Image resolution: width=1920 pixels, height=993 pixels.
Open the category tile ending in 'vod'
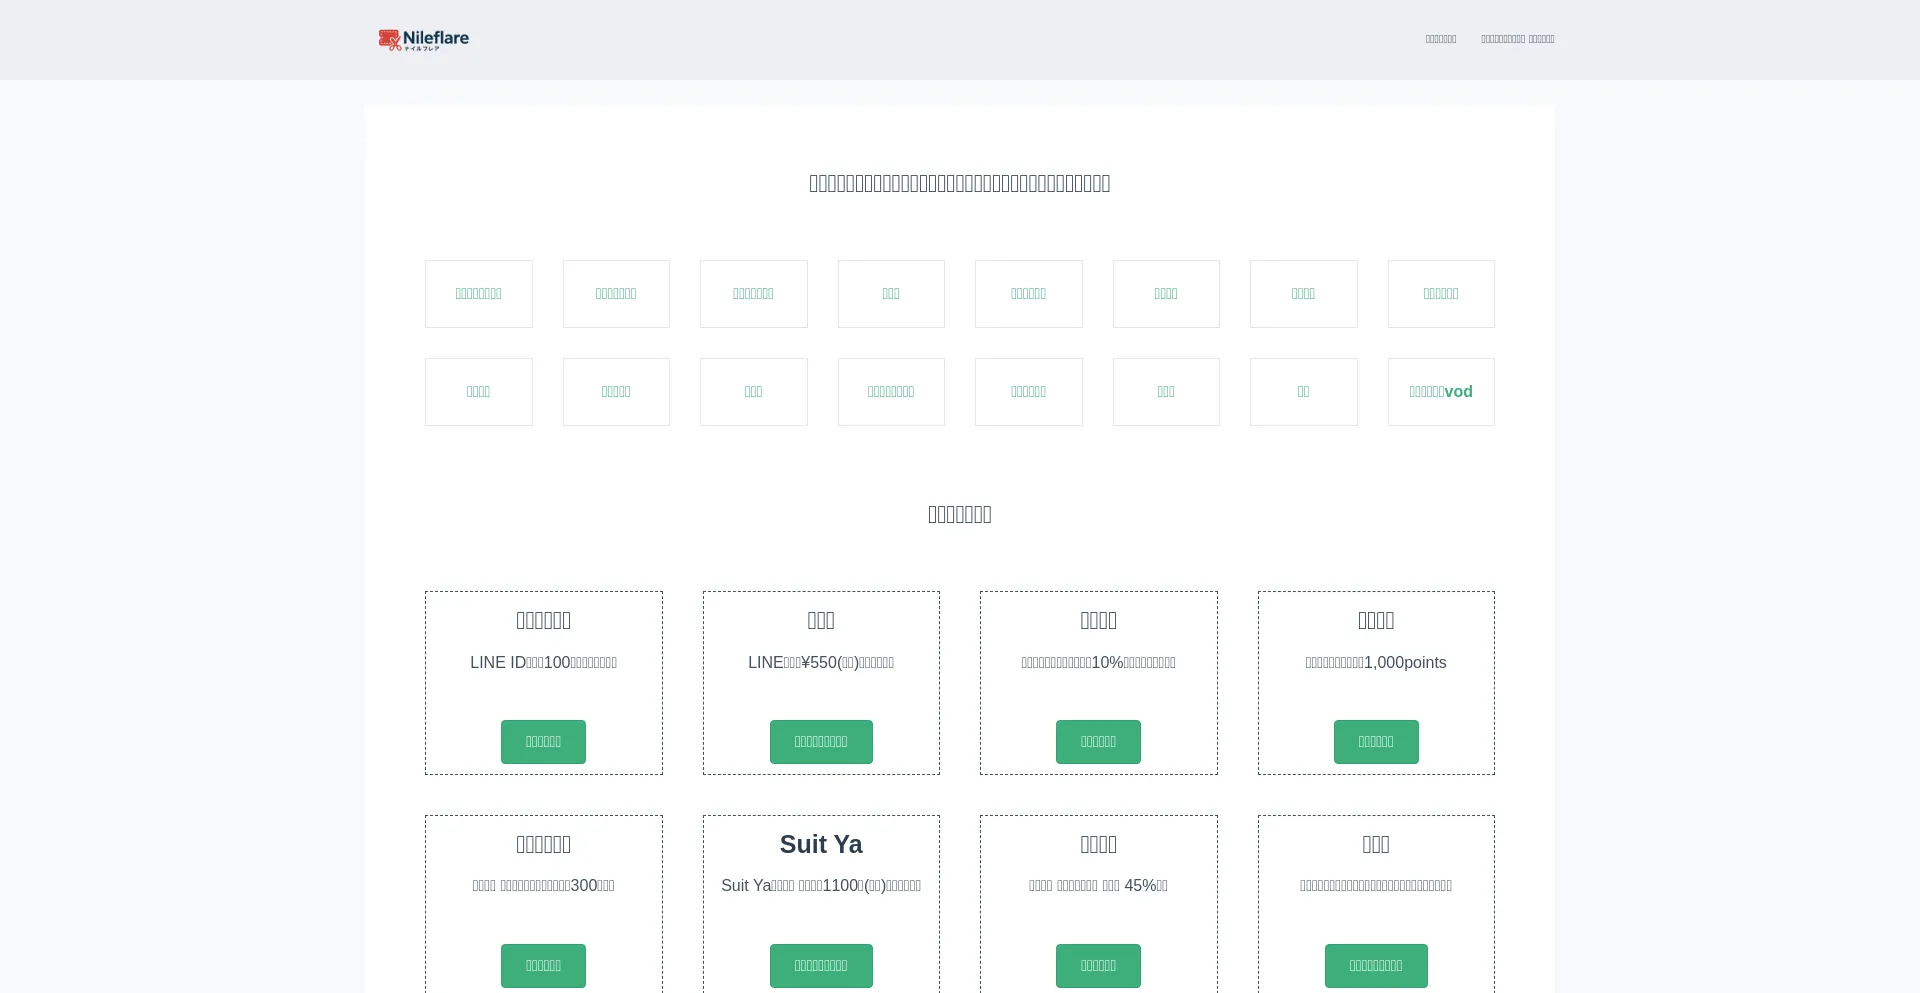click(1440, 392)
